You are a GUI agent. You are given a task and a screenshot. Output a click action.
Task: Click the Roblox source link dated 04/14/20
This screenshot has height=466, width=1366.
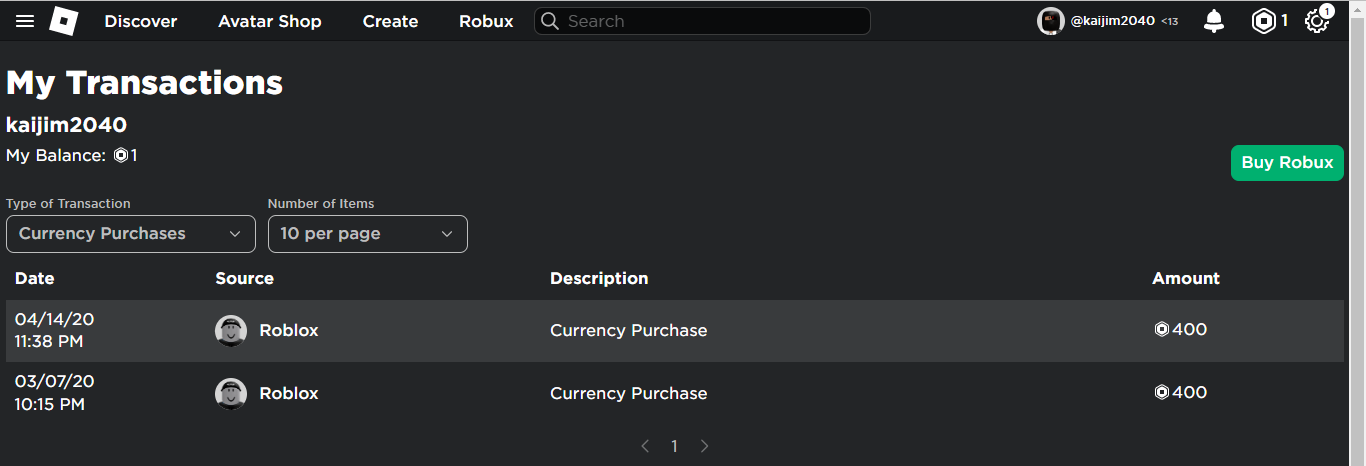(289, 331)
